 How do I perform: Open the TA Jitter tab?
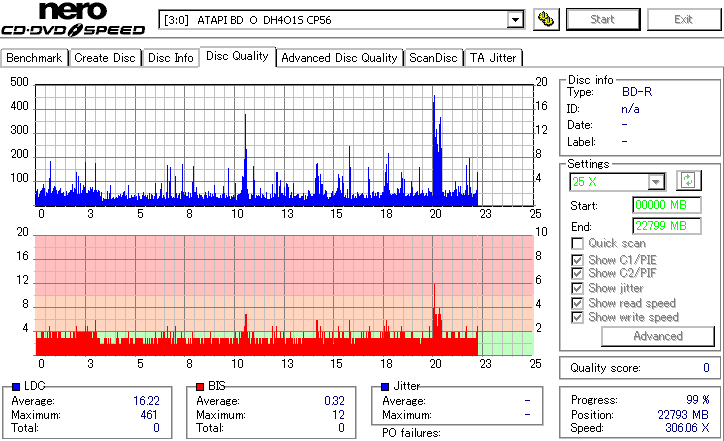tap(493, 58)
